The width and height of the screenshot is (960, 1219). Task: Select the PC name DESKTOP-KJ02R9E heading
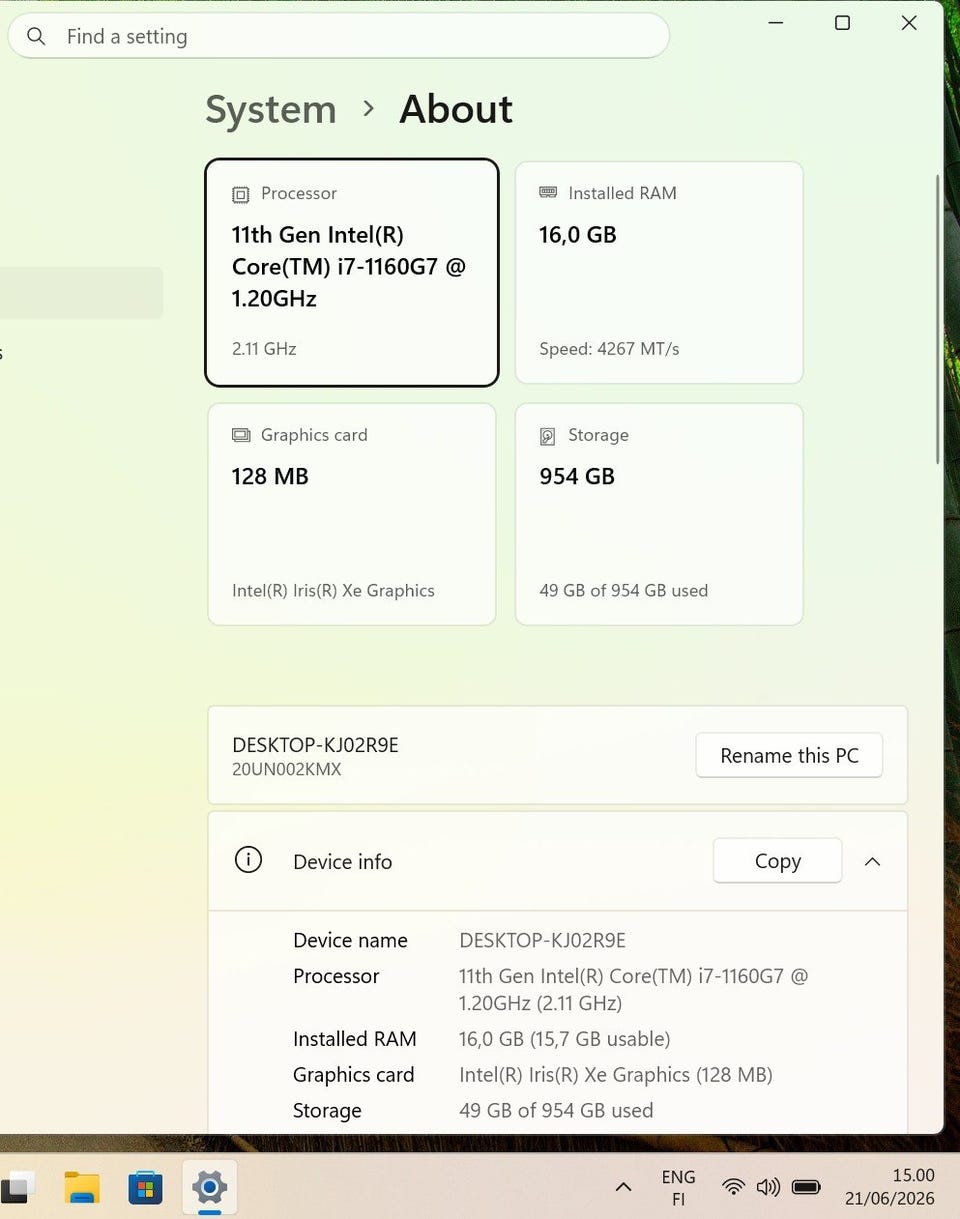click(315, 745)
